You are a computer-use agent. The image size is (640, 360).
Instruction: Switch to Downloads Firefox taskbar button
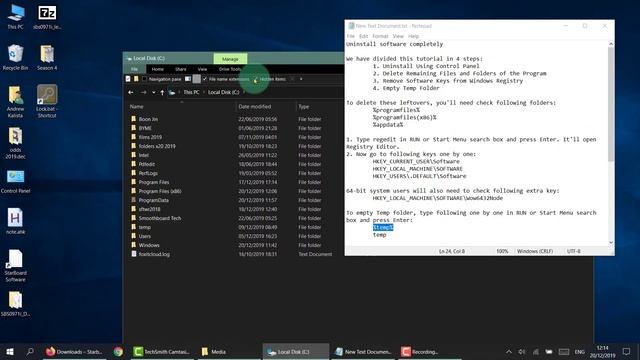(x=74, y=351)
